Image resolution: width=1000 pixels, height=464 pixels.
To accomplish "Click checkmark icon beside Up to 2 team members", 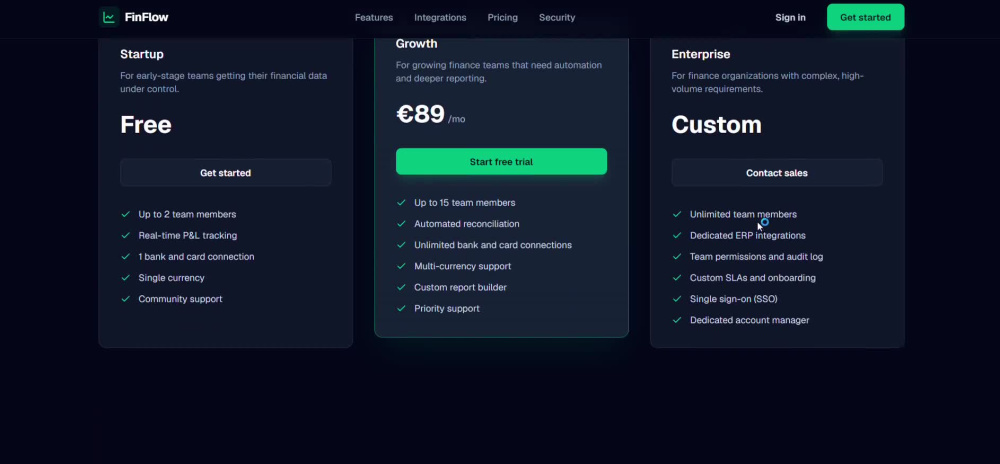I will pos(126,214).
